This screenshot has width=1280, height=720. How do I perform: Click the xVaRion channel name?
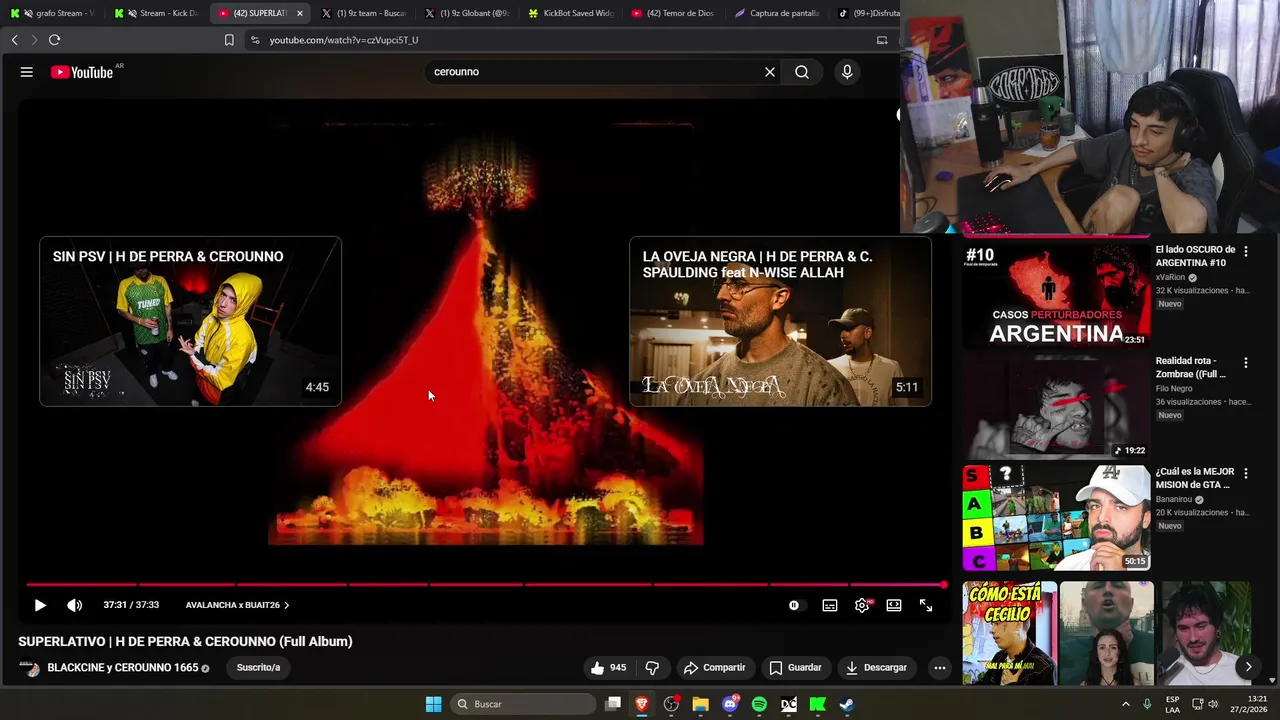(1169, 277)
